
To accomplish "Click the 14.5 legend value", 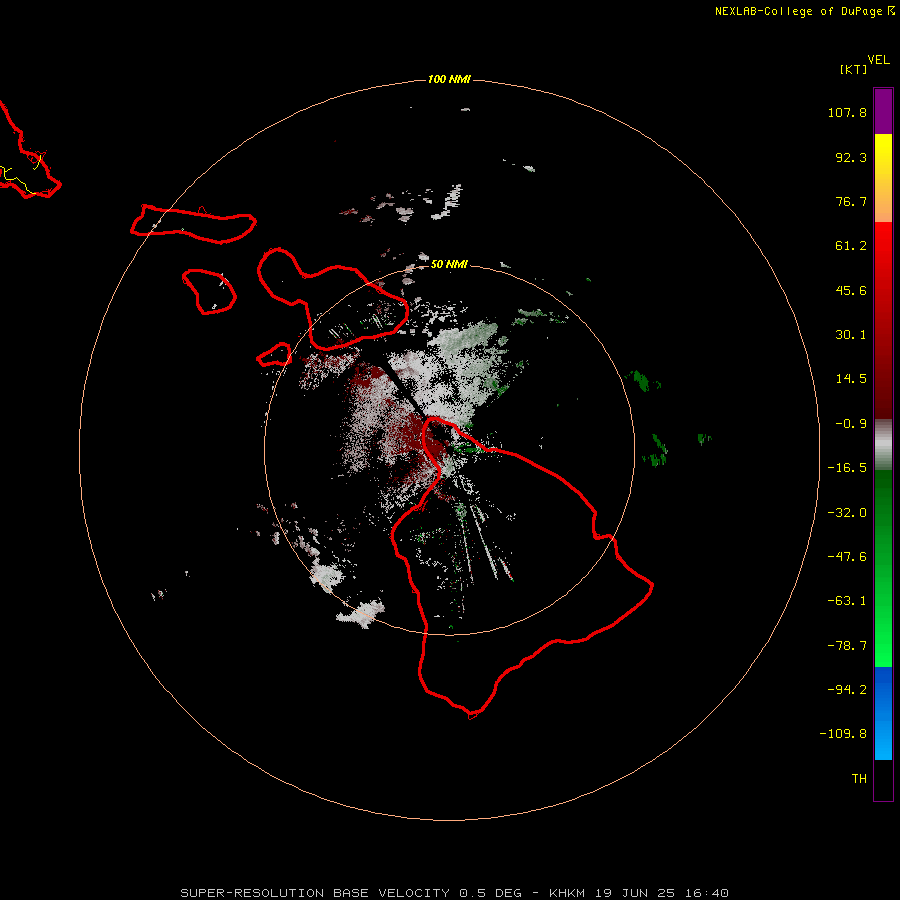I will click(851, 379).
